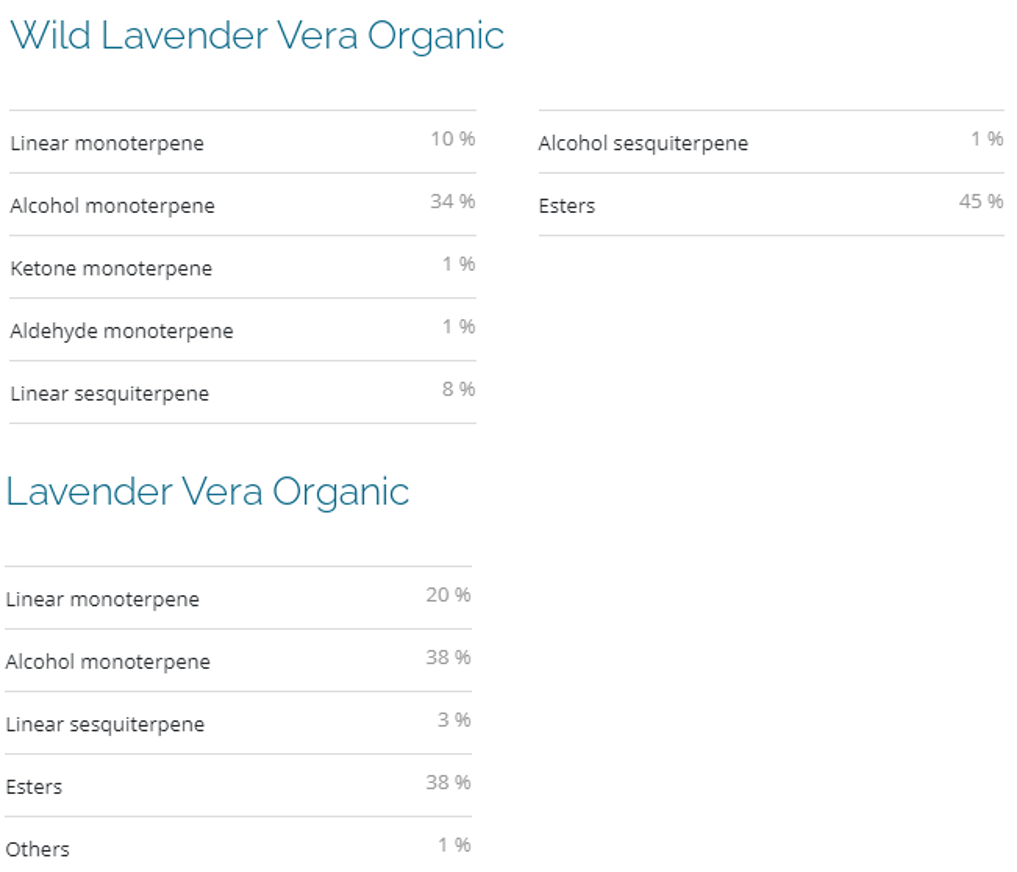Click the Lavender Vera Organic heading below
Screen dimensions: 1017x872
point(208,492)
